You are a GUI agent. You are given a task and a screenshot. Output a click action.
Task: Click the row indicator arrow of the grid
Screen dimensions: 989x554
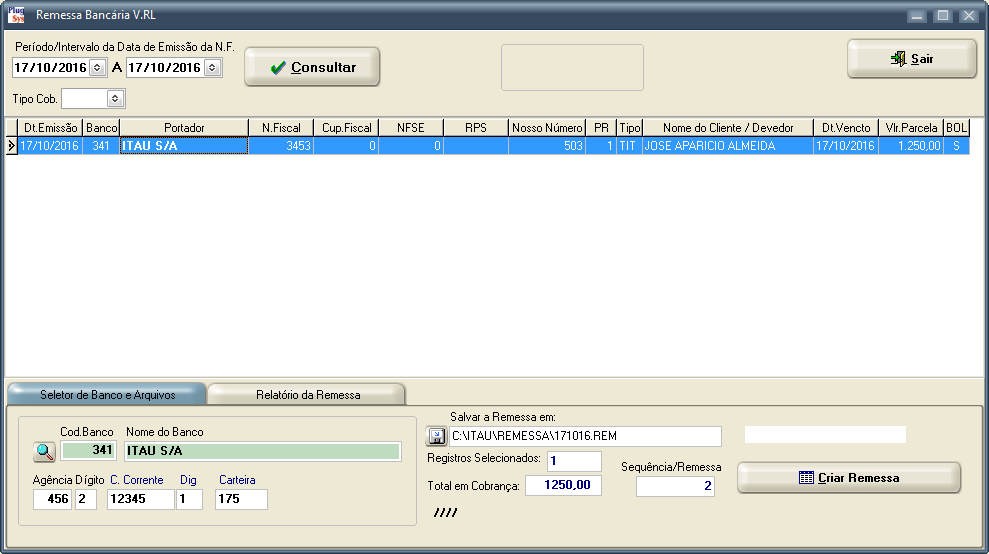pyautogui.click(x=11, y=146)
